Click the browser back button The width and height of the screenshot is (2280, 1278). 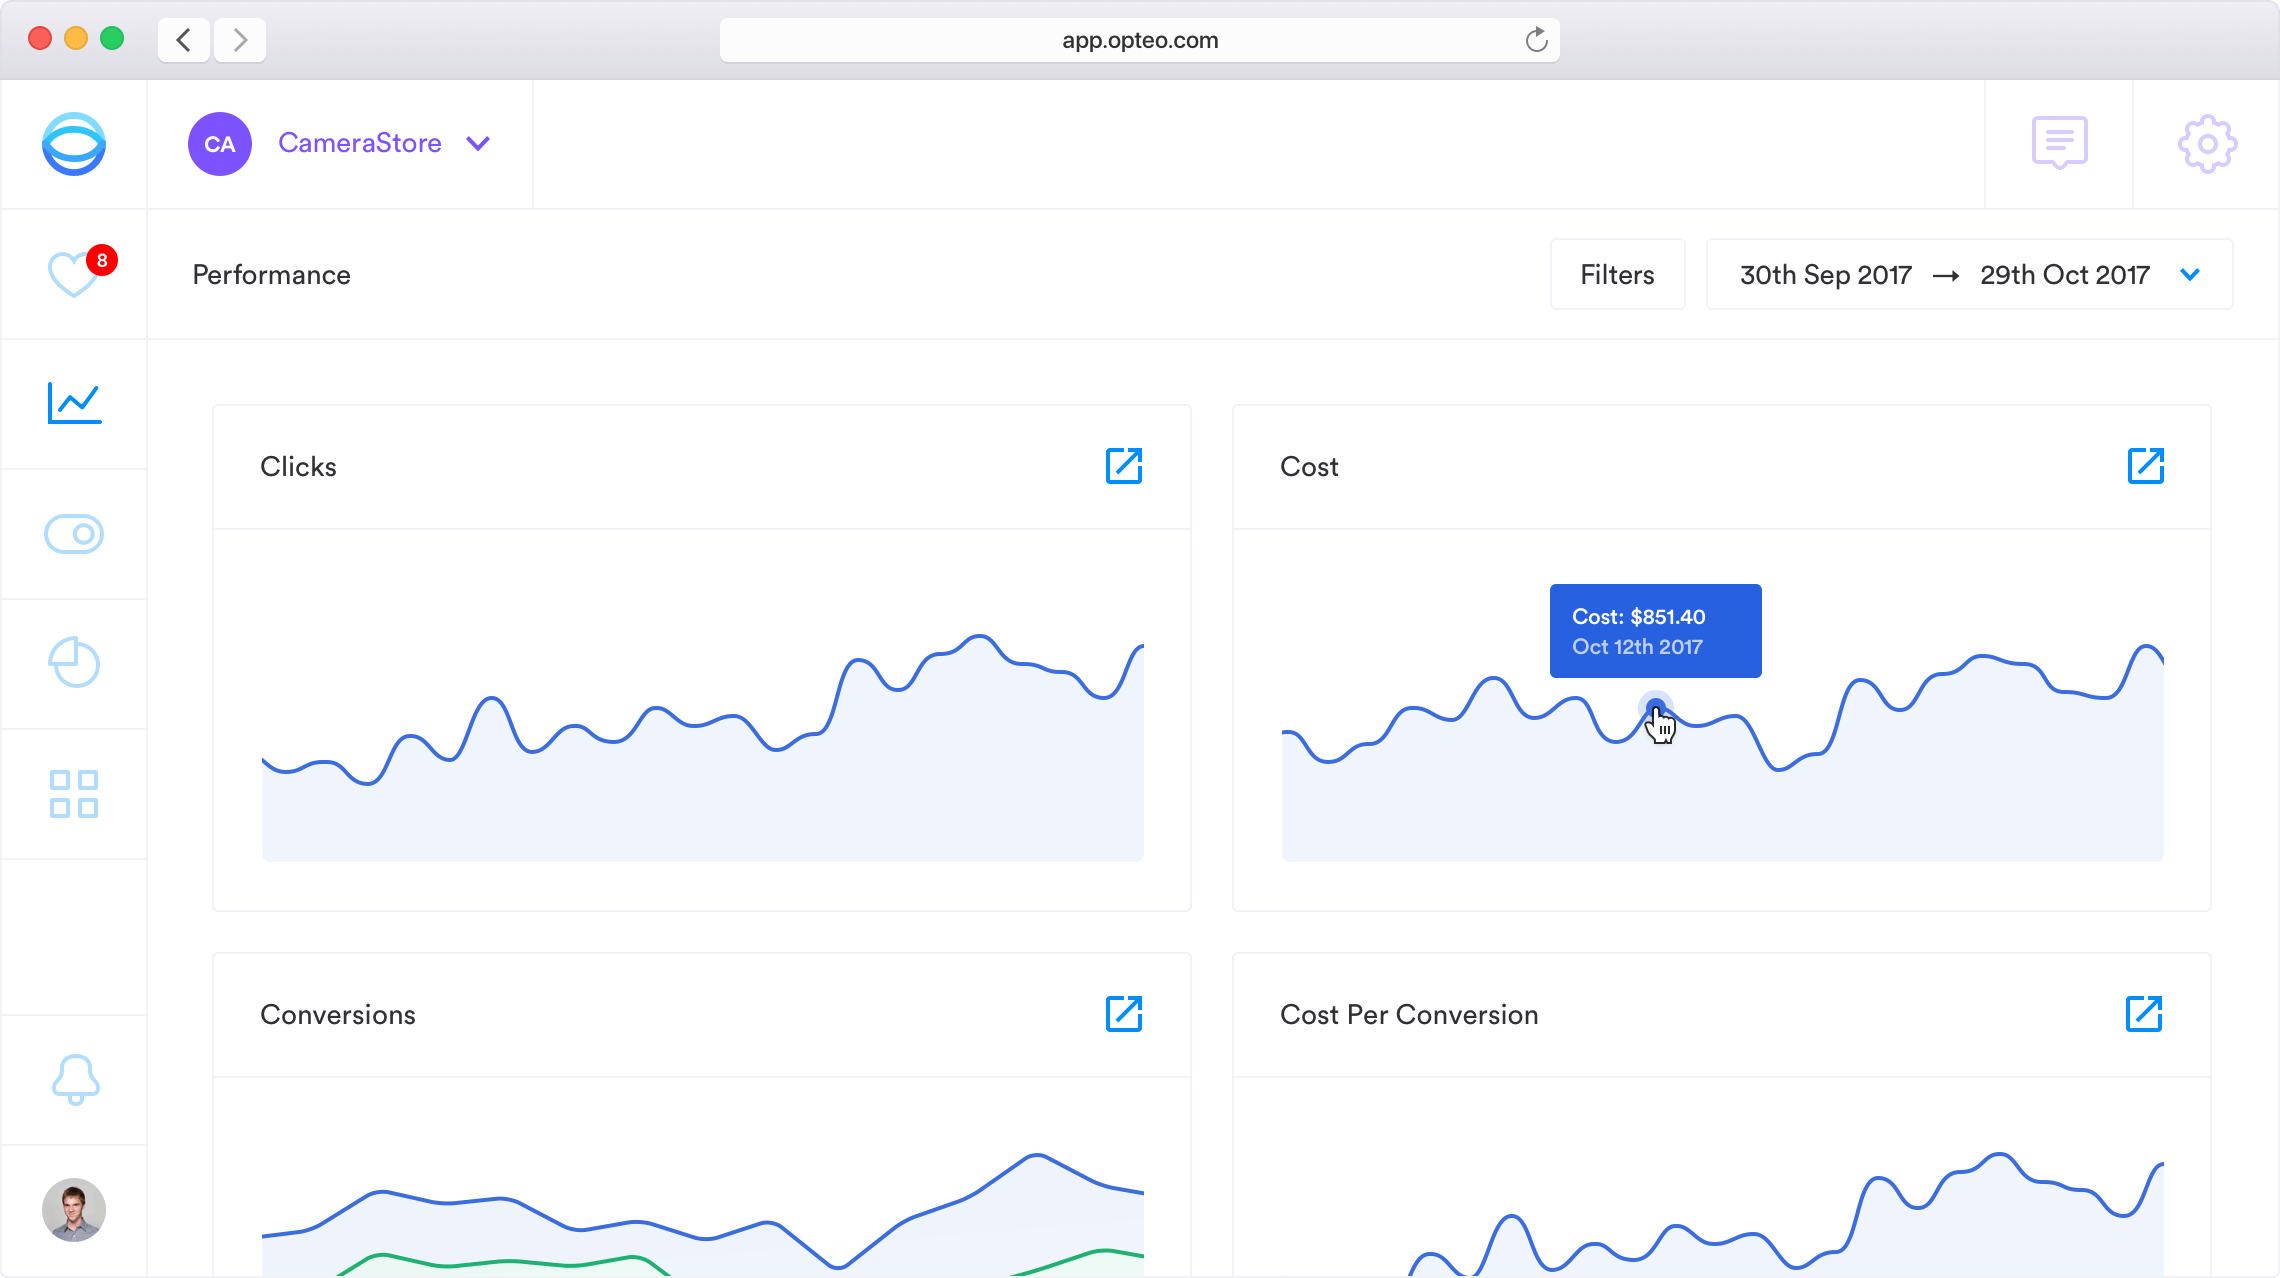[184, 40]
